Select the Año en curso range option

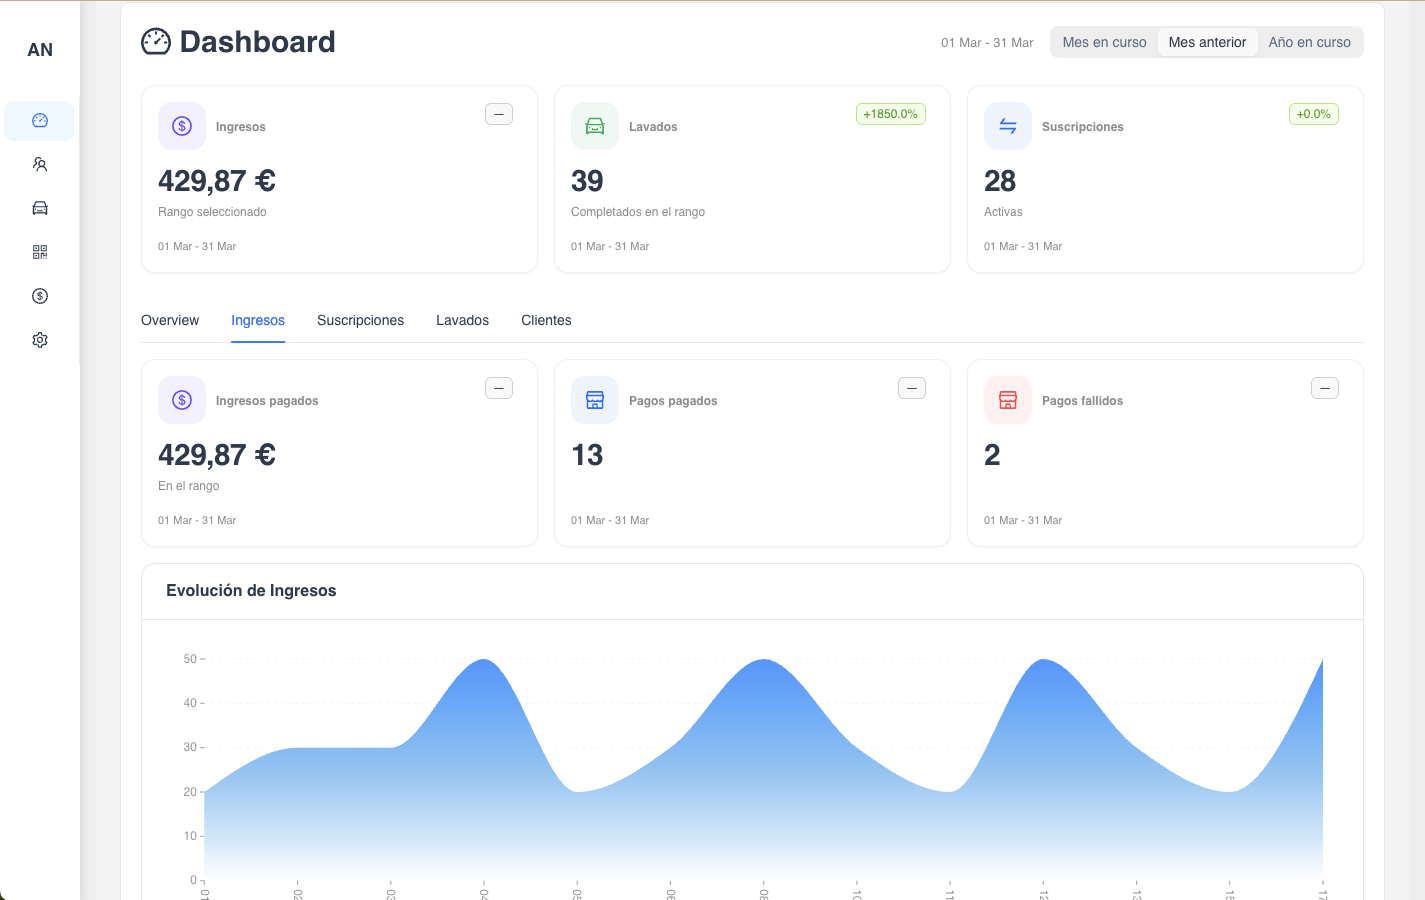[x=1310, y=42]
